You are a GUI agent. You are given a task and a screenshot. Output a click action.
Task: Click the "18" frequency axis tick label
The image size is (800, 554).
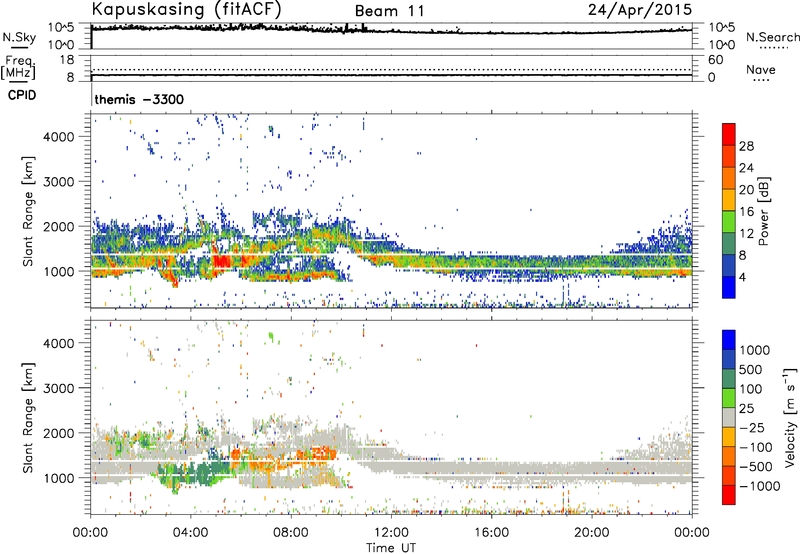(x=67, y=60)
